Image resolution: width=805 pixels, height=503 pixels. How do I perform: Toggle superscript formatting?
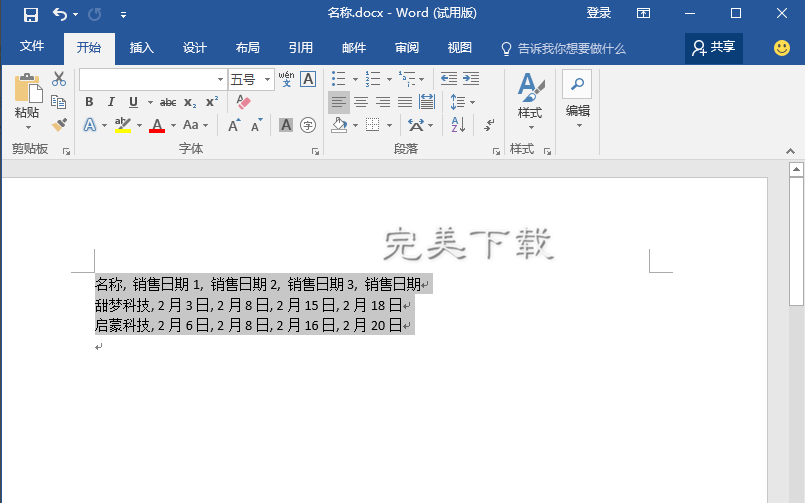click(x=212, y=102)
